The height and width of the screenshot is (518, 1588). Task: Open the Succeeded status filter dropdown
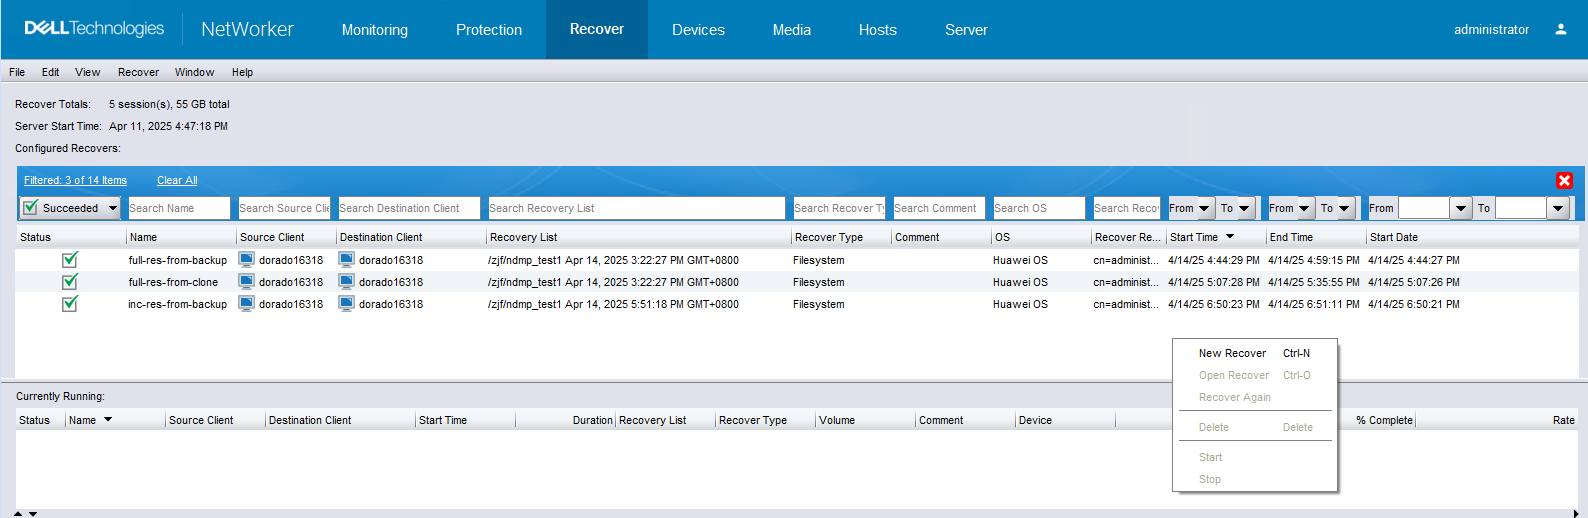(x=112, y=208)
